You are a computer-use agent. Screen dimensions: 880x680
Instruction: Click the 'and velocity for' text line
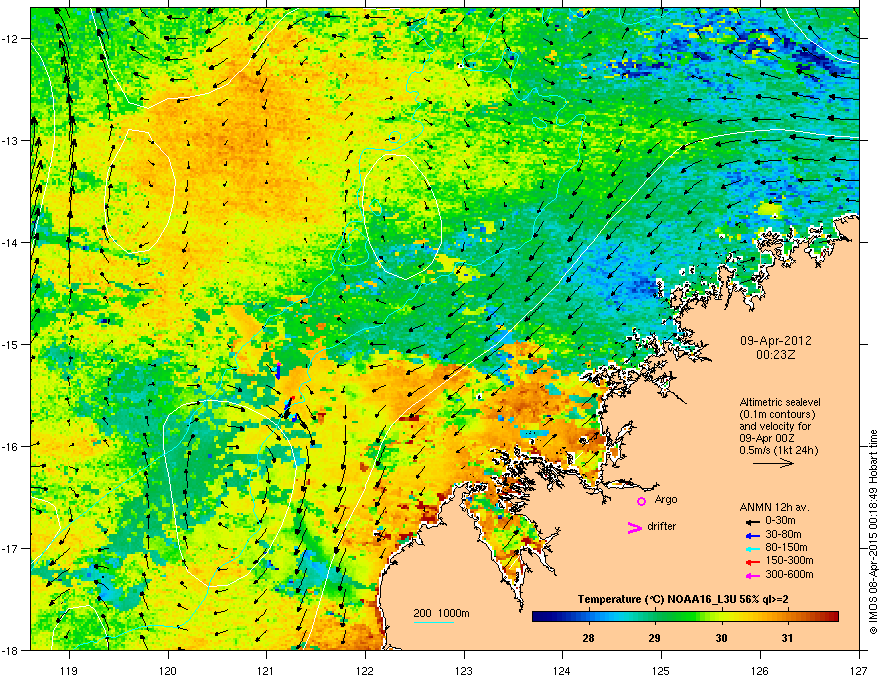point(775,426)
